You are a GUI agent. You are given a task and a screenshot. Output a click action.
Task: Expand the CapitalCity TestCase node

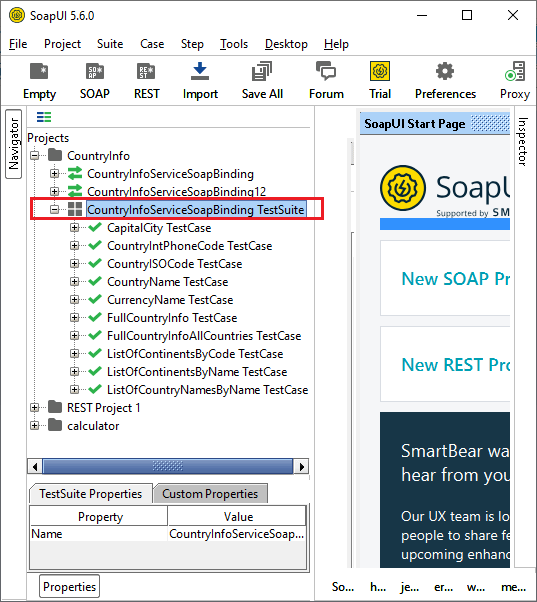point(74,228)
